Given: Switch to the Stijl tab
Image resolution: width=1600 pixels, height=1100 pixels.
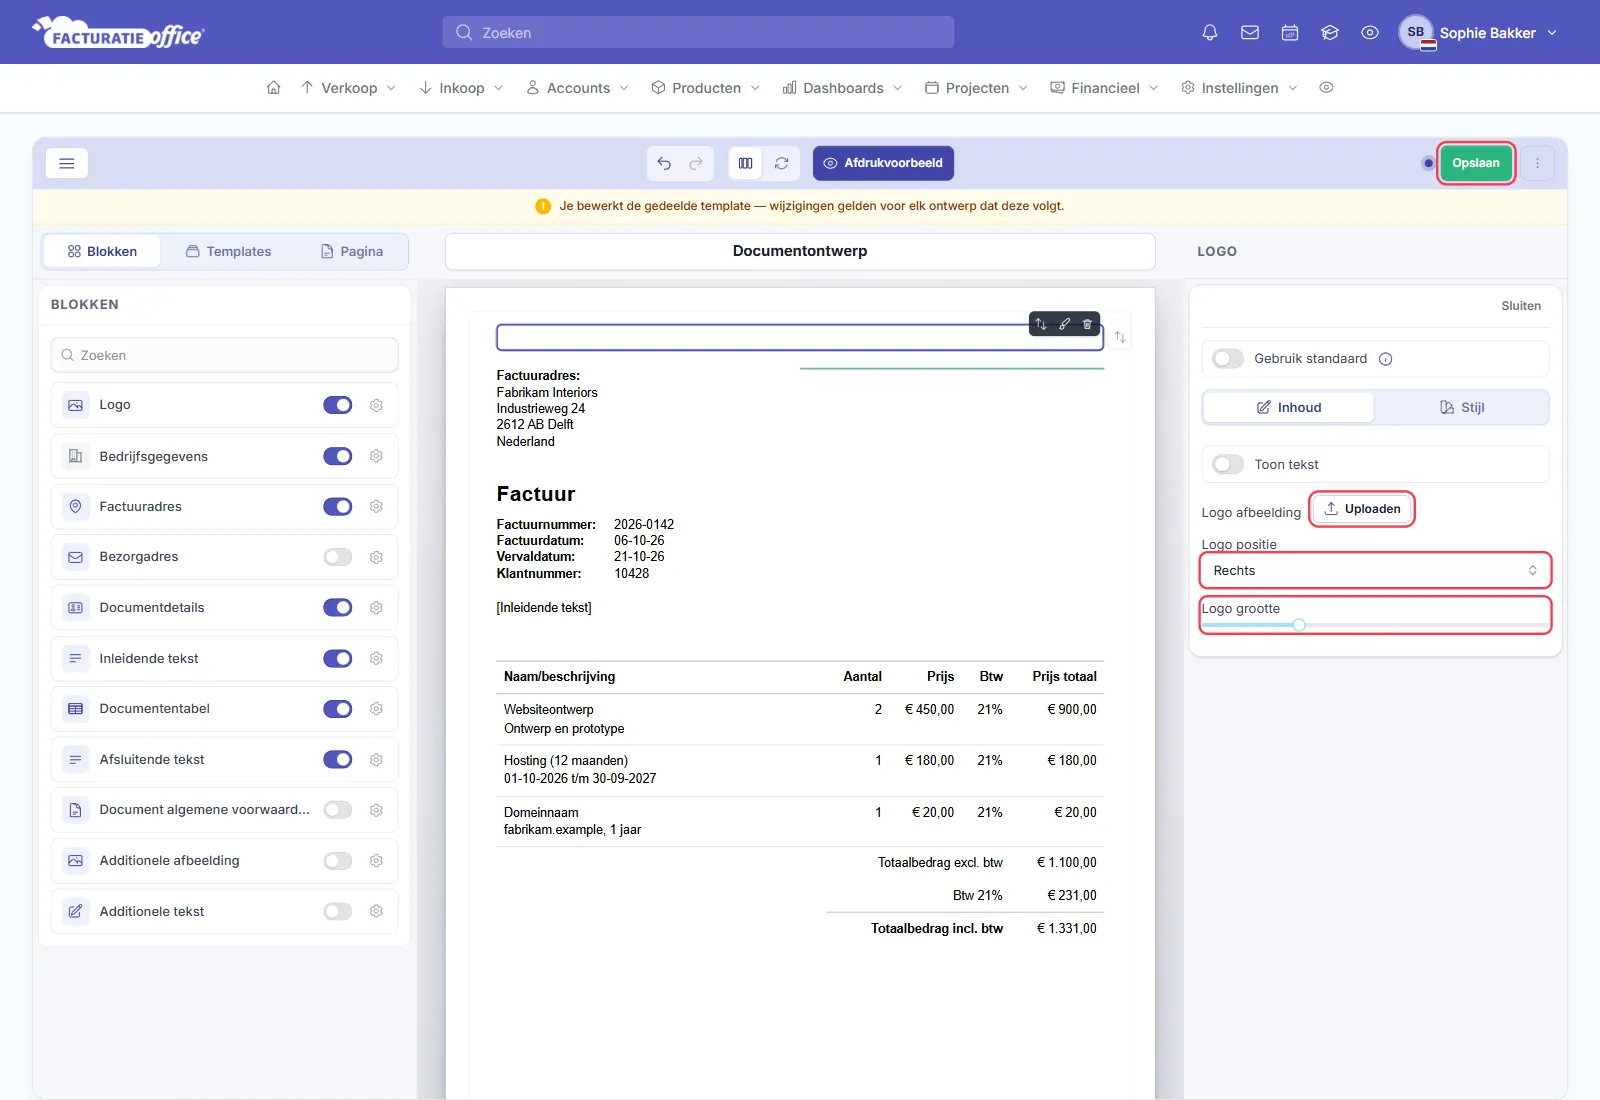Looking at the screenshot, I should pos(1461,408).
